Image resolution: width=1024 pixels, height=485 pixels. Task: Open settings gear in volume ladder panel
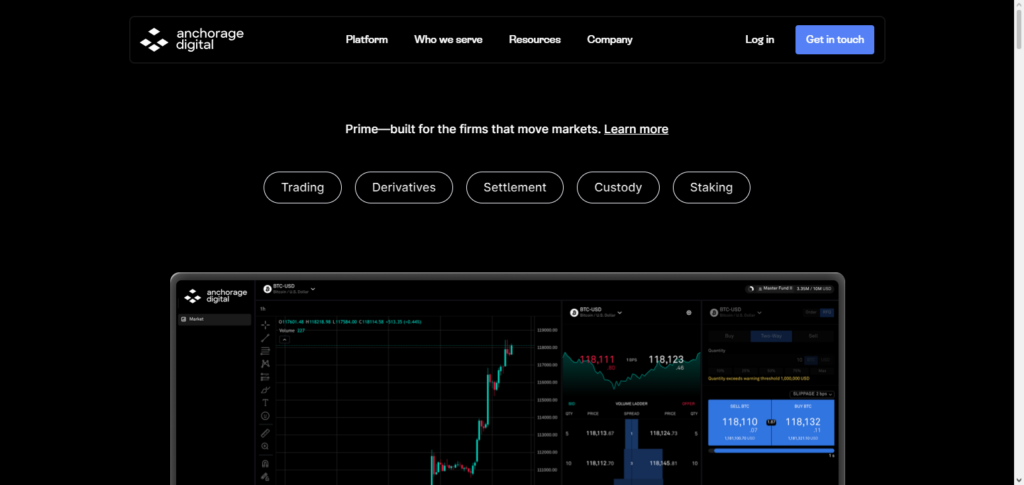689,312
